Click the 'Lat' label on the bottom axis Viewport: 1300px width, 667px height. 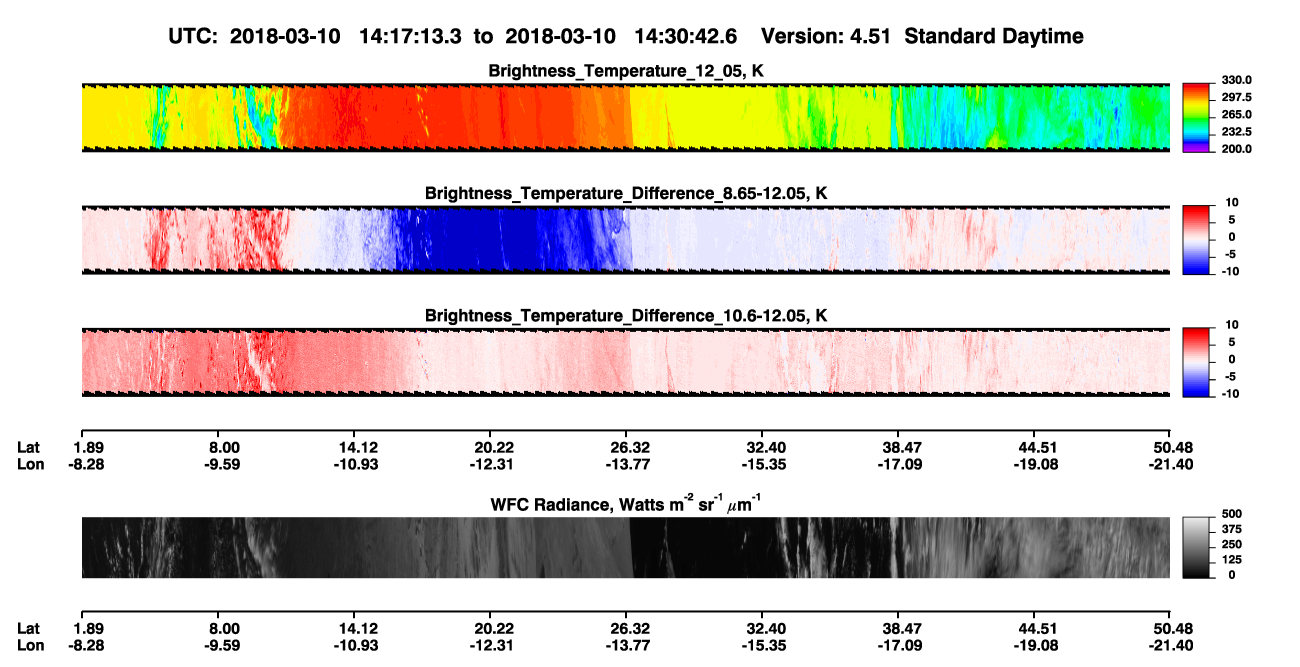coord(28,628)
